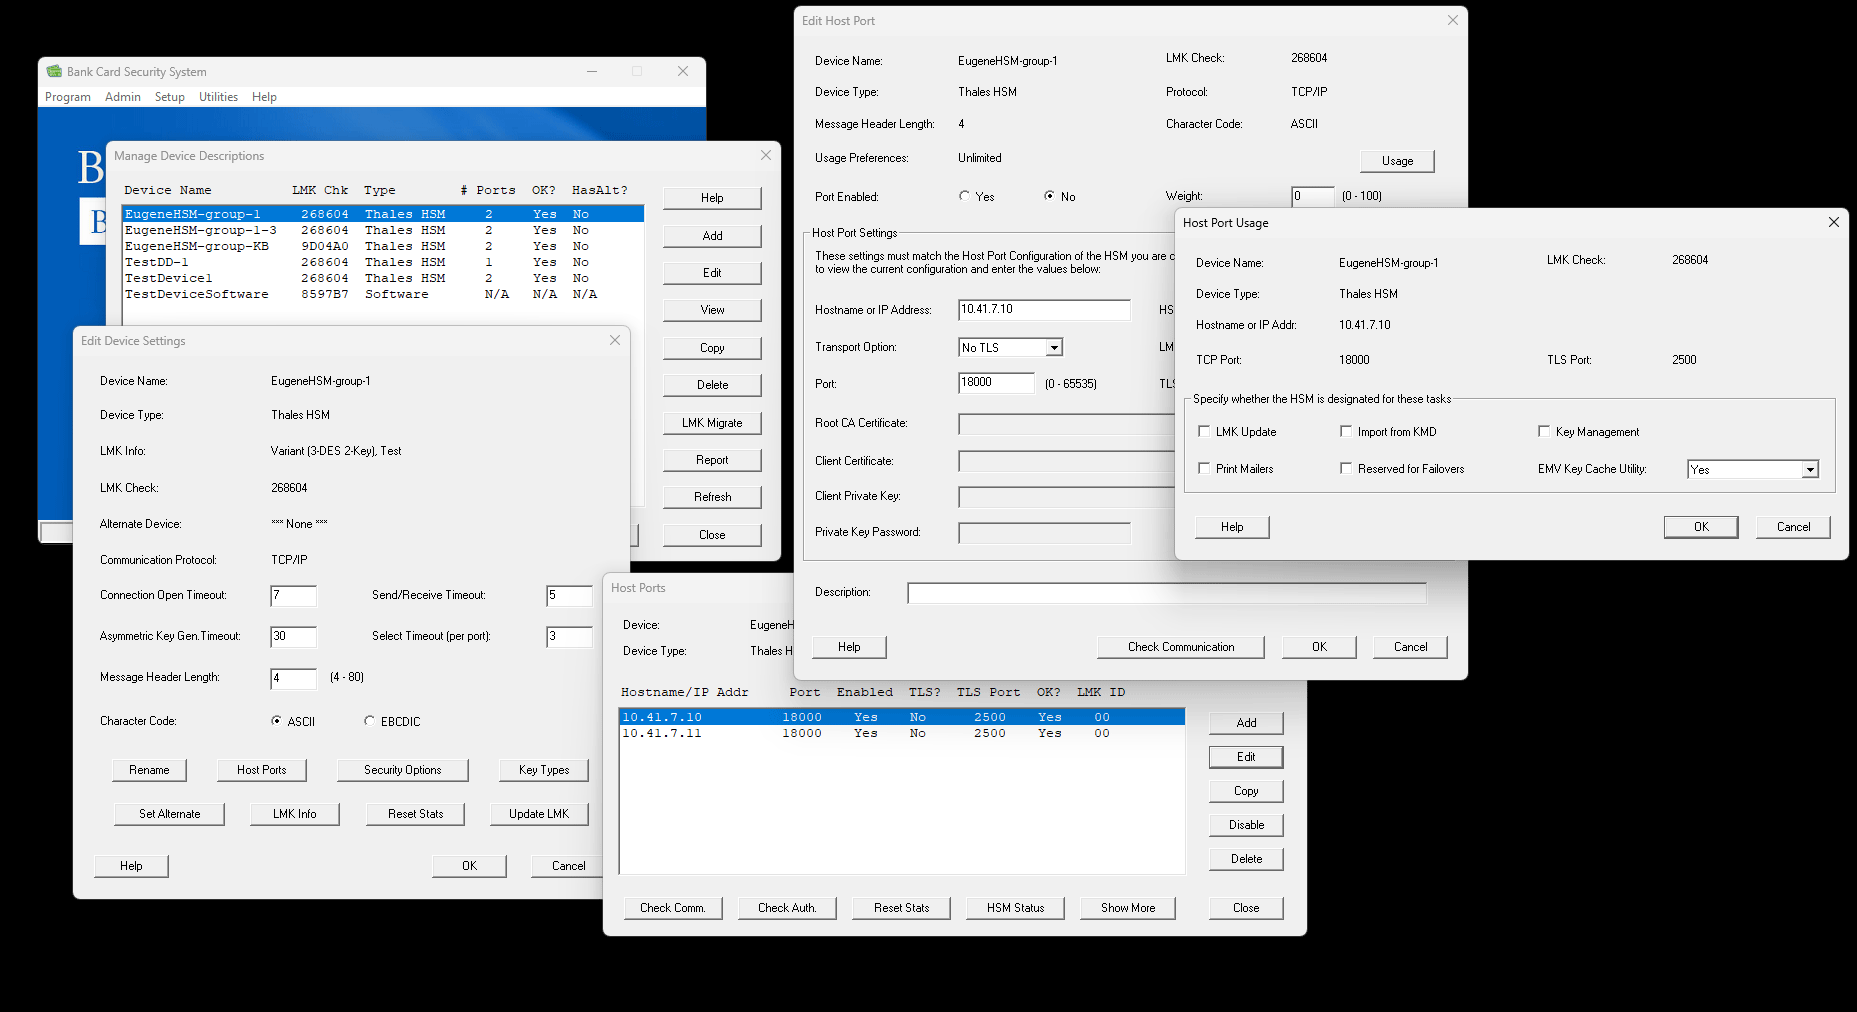Select Yes for Port Enabled
The height and width of the screenshot is (1012, 1857).
click(965, 196)
